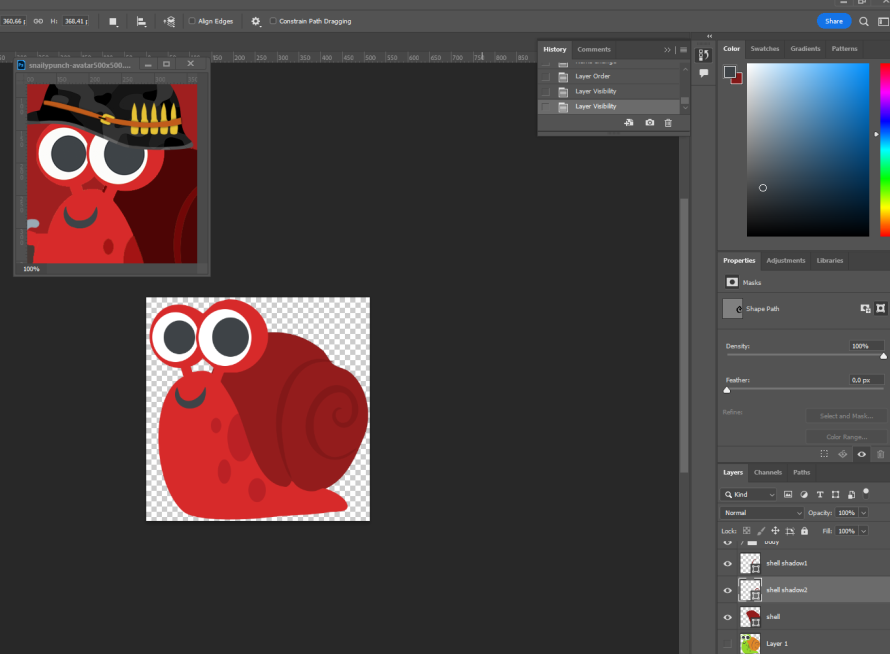Image resolution: width=890 pixels, height=654 pixels.
Task: Lock all padlock icon
Action: point(804,531)
